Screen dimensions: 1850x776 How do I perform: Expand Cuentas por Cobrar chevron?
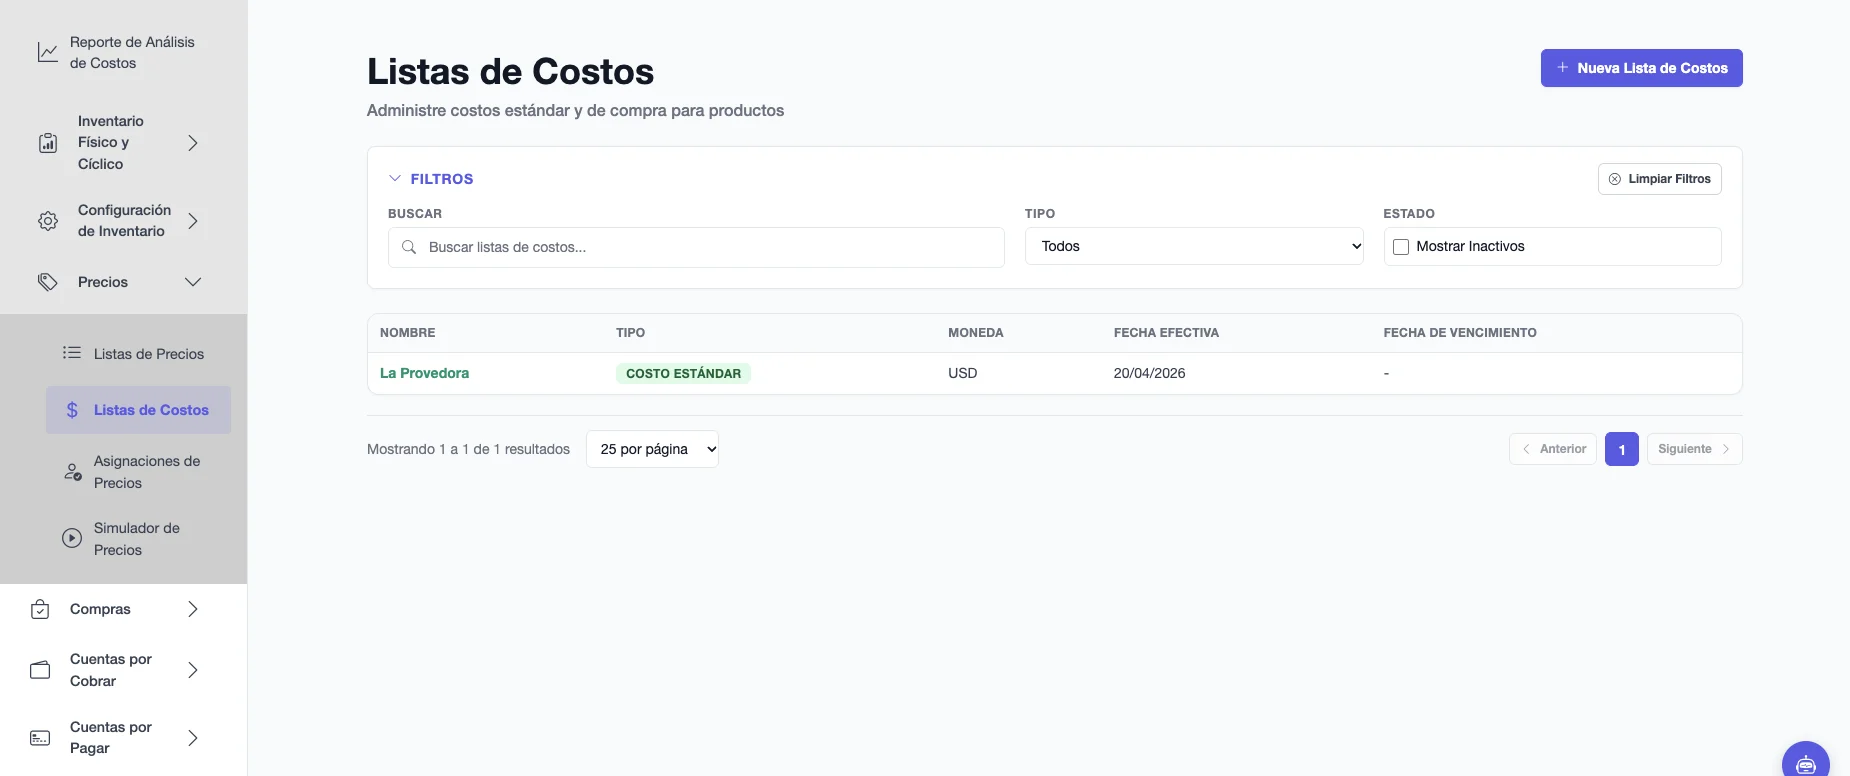(x=193, y=670)
